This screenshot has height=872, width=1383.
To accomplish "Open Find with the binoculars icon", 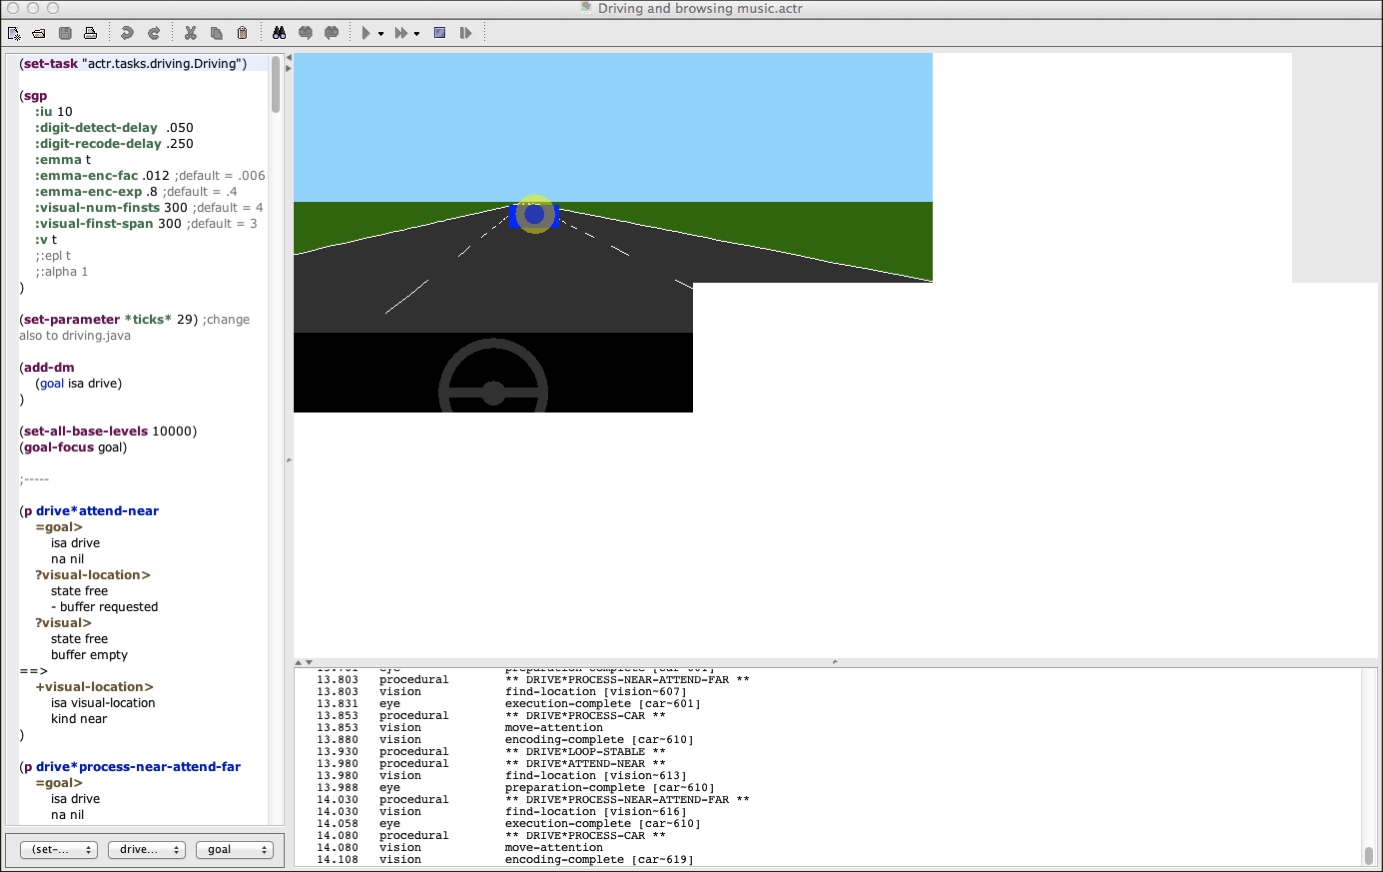I will click(x=279, y=33).
